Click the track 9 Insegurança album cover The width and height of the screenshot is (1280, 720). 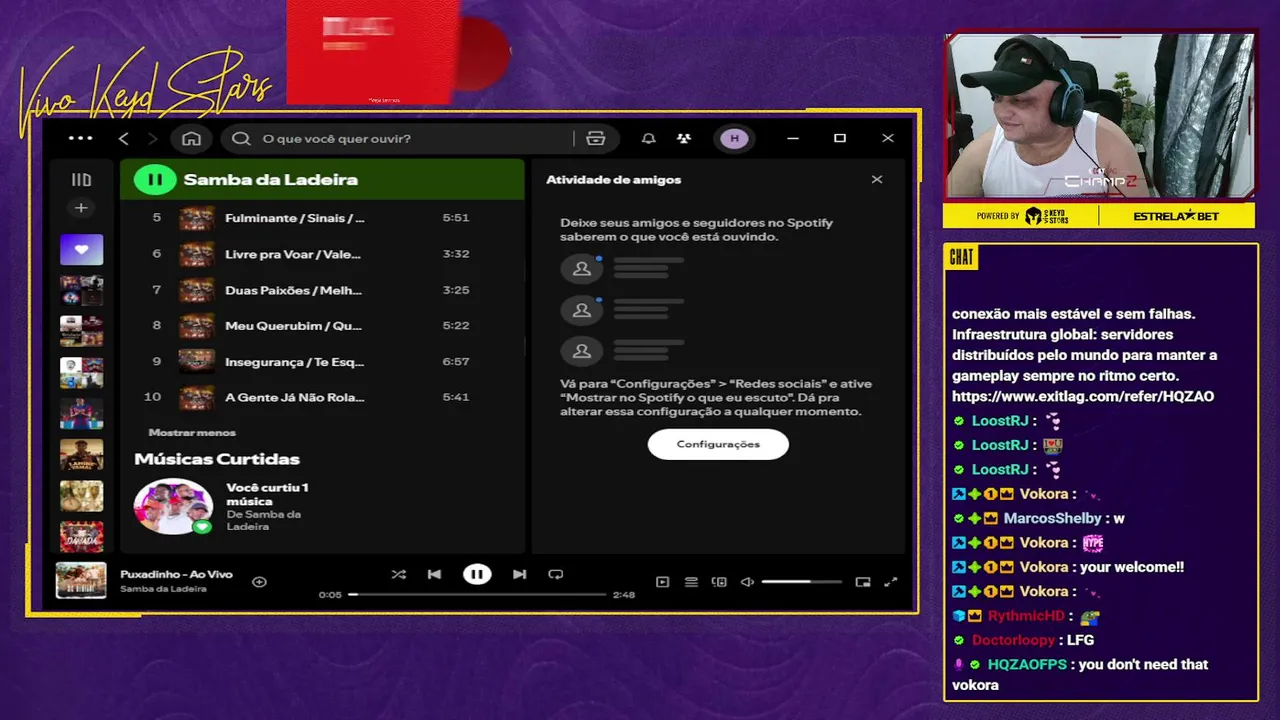(196, 361)
